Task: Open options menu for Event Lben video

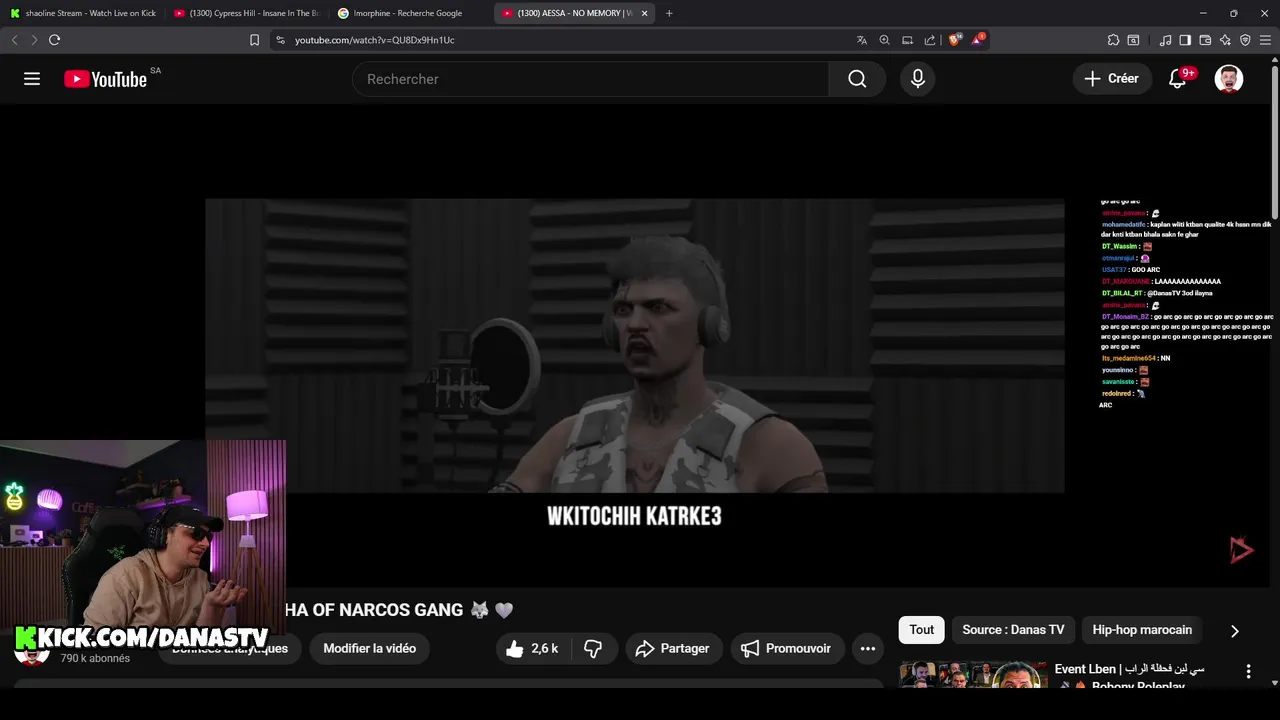Action: pos(1248,672)
